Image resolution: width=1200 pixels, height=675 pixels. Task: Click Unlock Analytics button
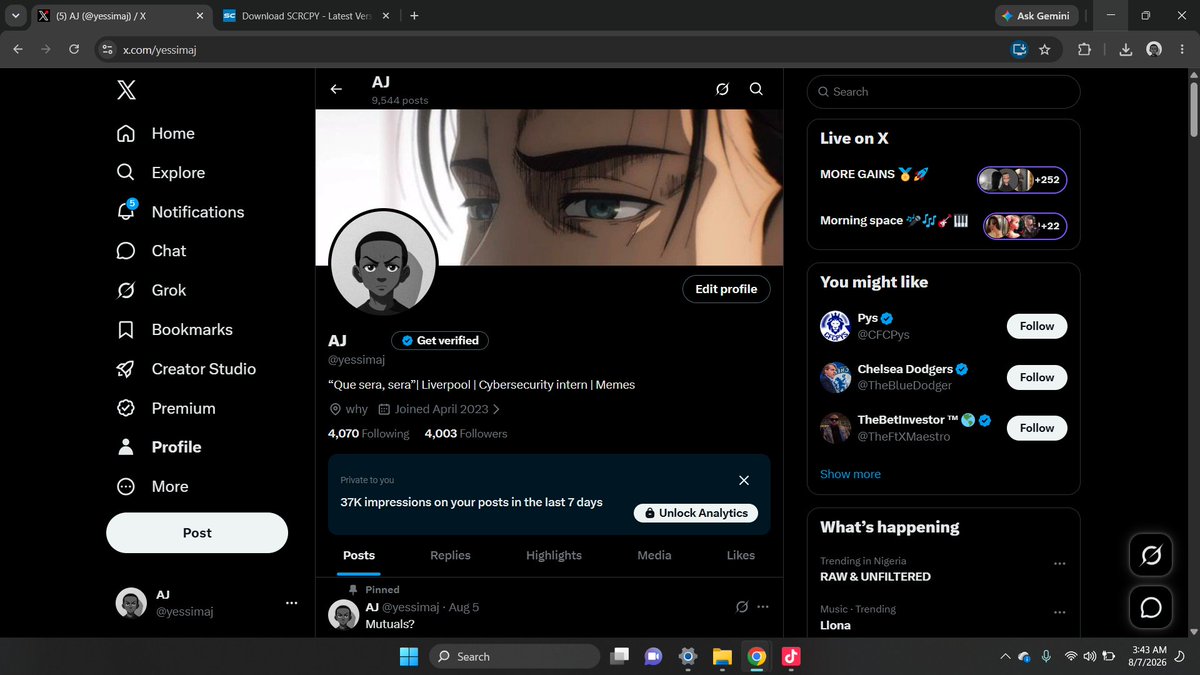tap(696, 513)
